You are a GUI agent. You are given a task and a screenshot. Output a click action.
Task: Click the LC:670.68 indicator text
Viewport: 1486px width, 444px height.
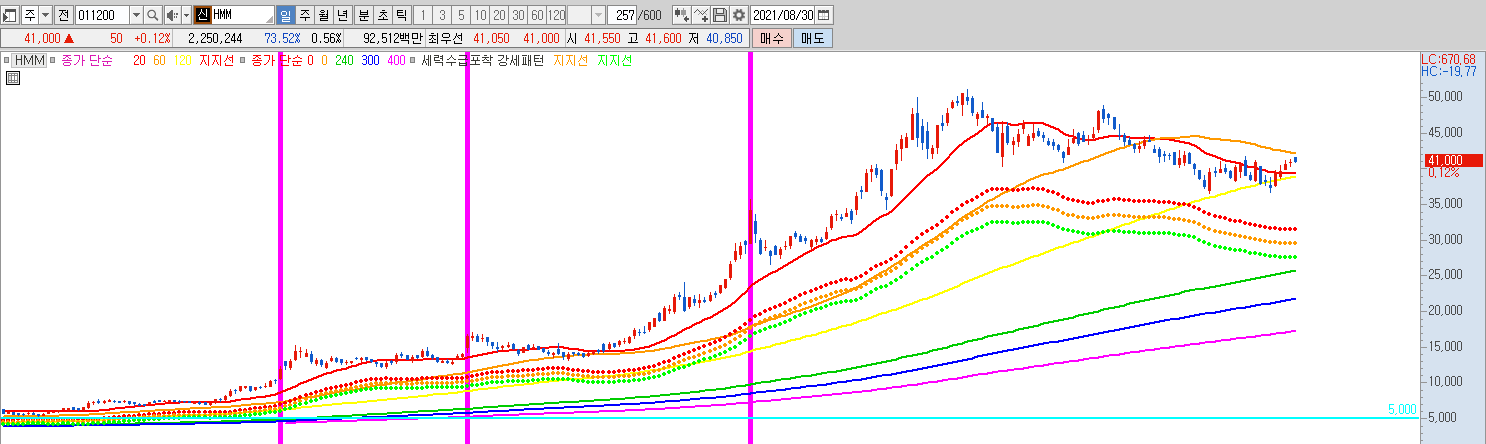click(x=1447, y=59)
